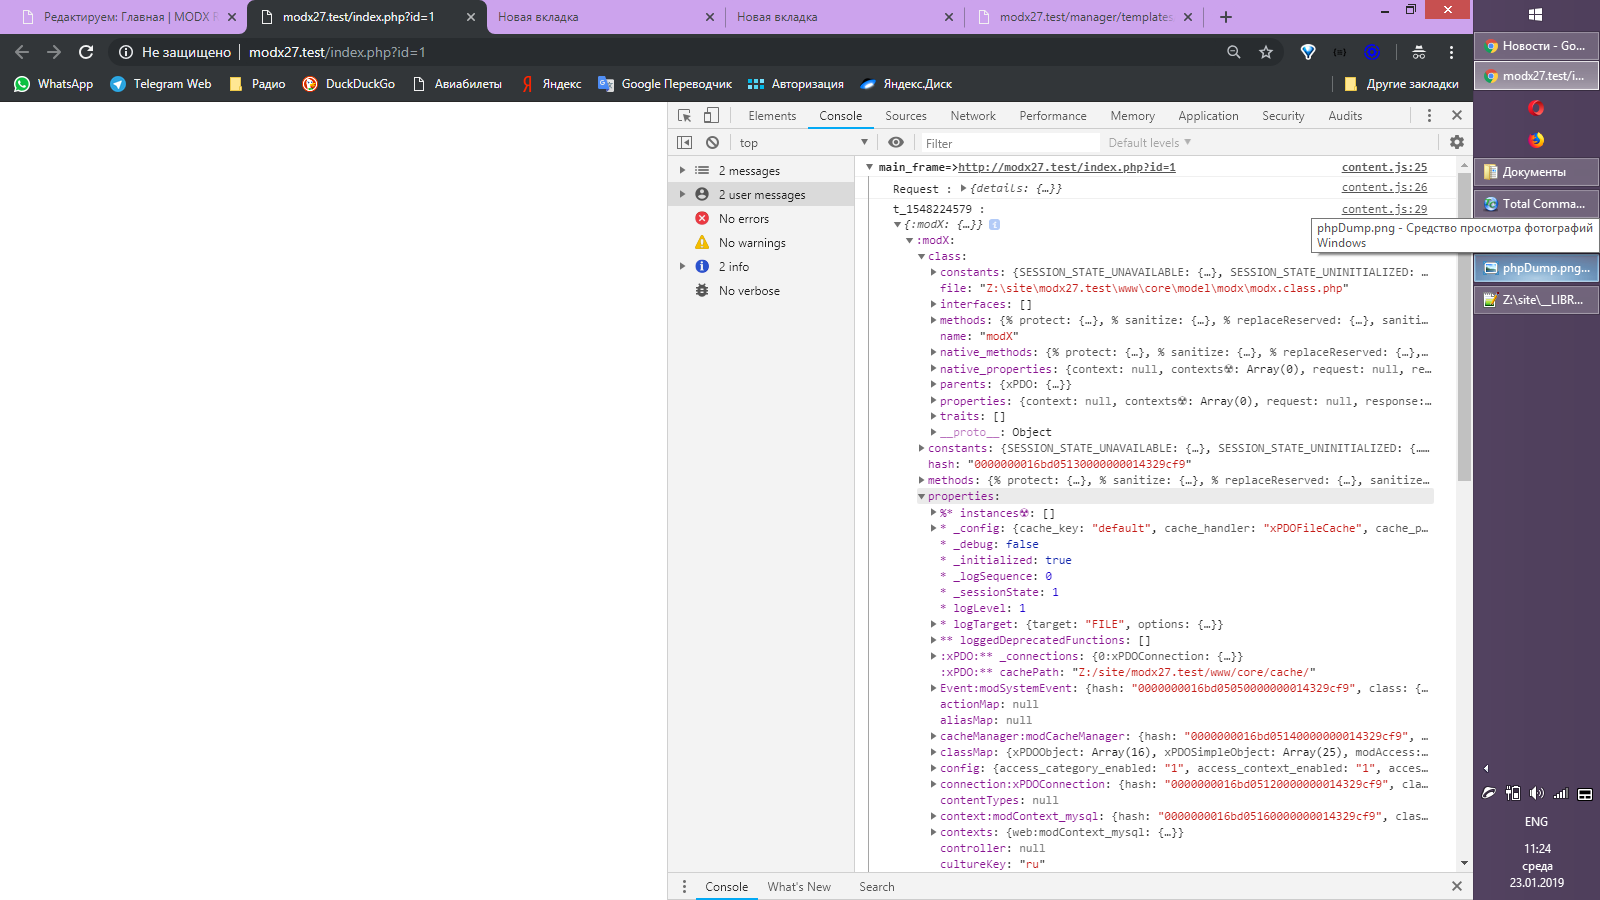The height and width of the screenshot is (900, 1600).
Task: Toggle the device toolbar icon
Action: pyautogui.click(x=711, y=116)
